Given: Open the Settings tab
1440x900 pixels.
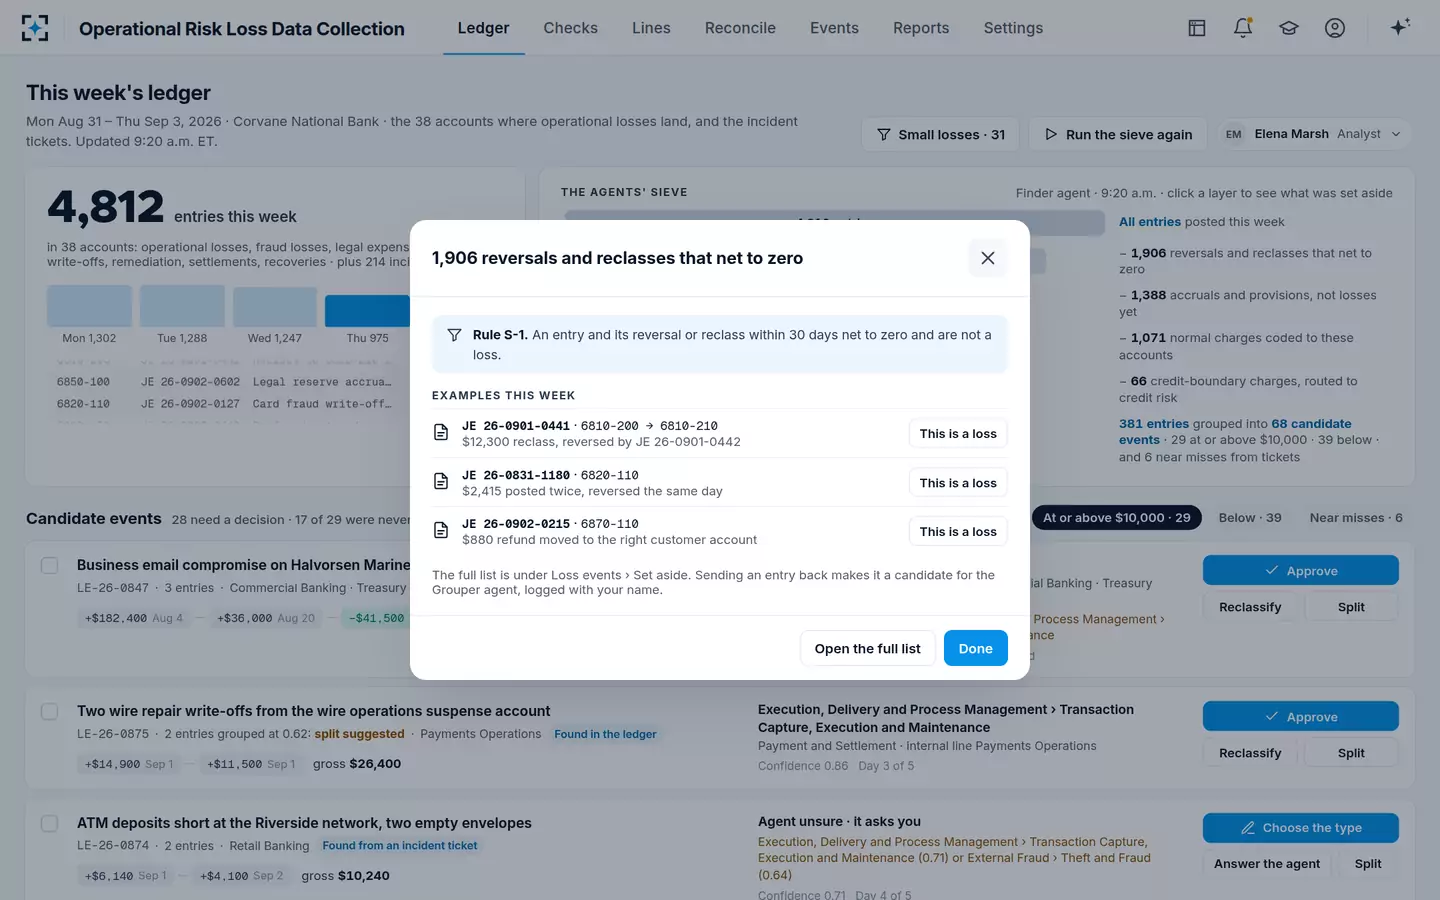Looking at the screenshot, I should tap(1013, 28).
